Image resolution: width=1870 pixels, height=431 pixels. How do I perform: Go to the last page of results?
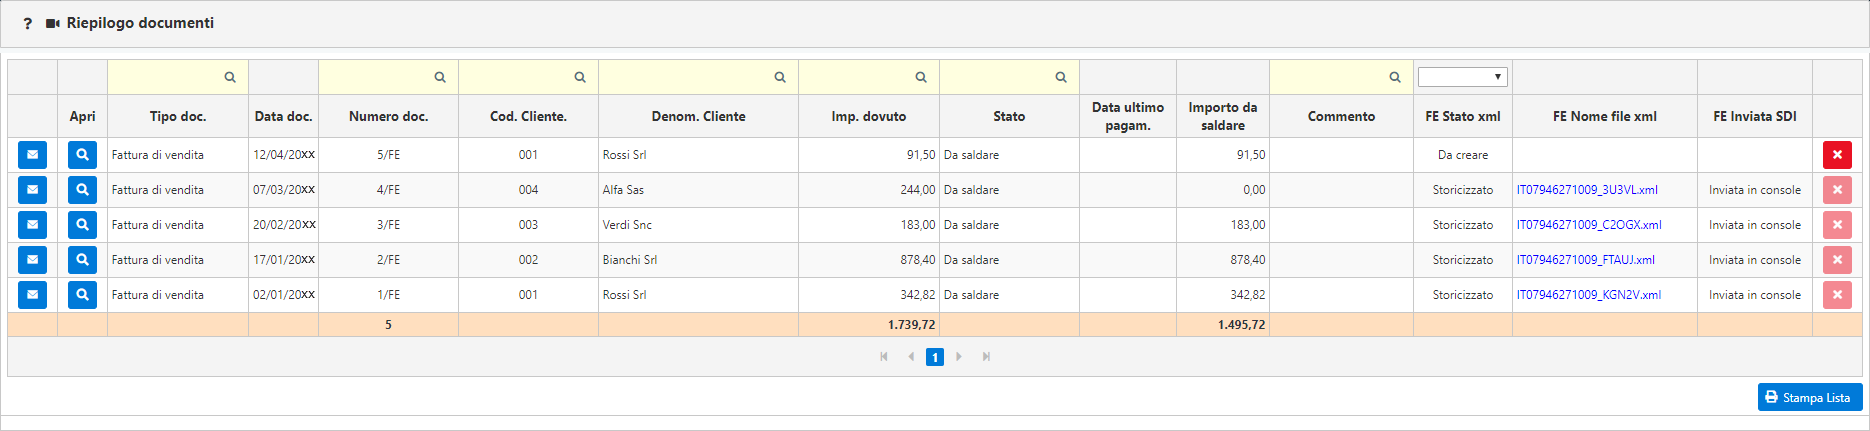986,357
